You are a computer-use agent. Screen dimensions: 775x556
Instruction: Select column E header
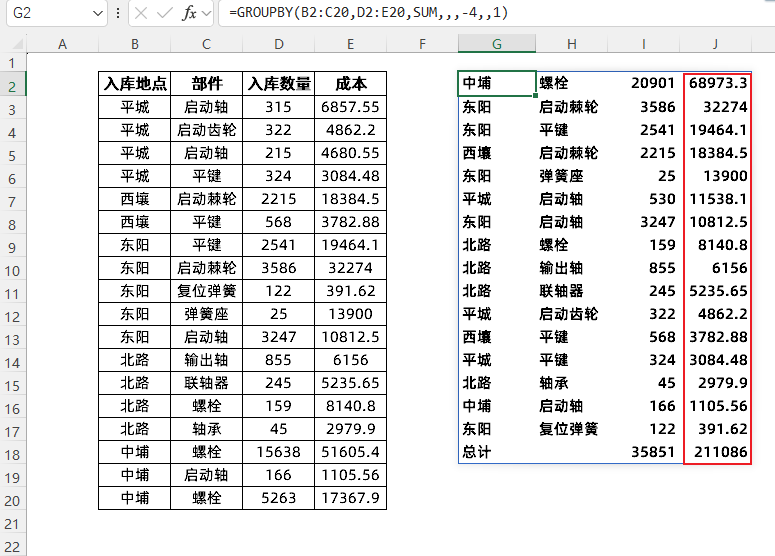click(x=350, y=44)
